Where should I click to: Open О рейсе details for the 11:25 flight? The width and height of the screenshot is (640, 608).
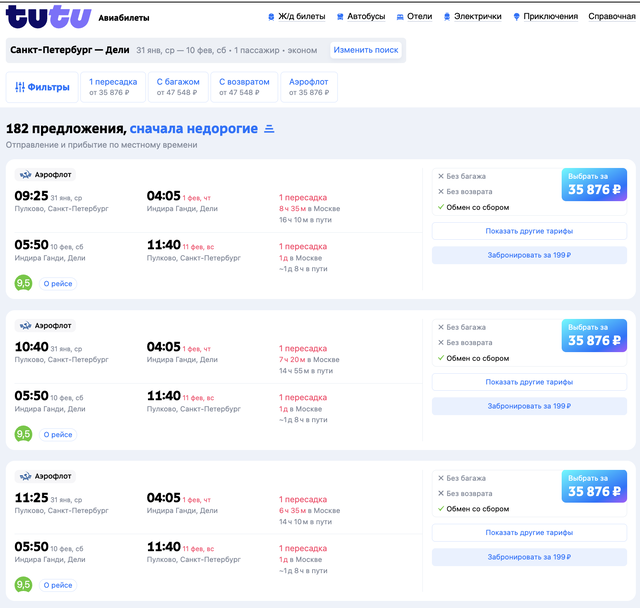pyautogui.click(x=58, y=585)
